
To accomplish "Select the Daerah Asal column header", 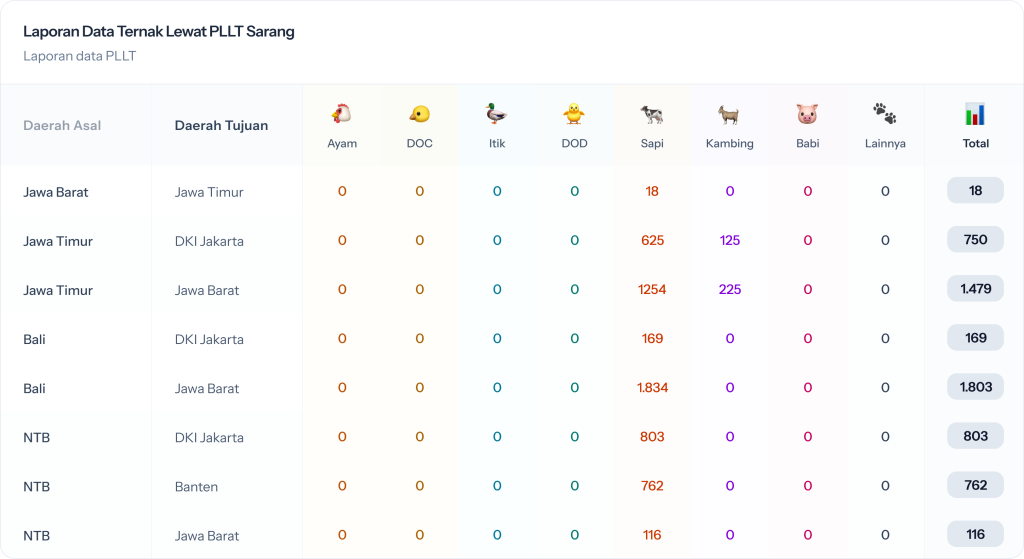I will pyautogui.click(x=62, y=126).
